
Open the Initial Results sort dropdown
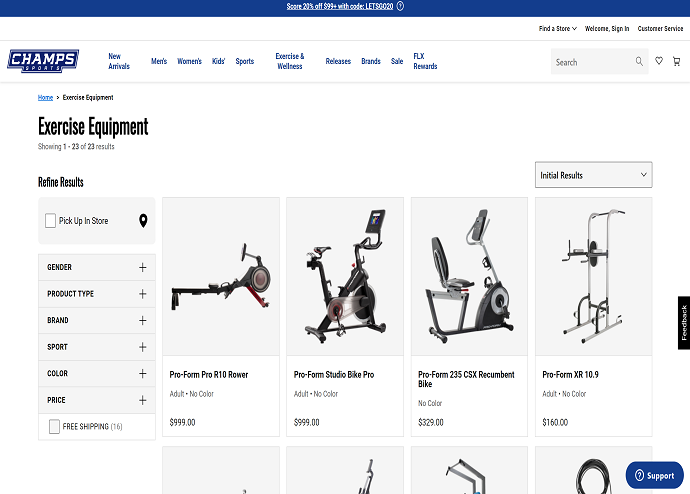594,175
